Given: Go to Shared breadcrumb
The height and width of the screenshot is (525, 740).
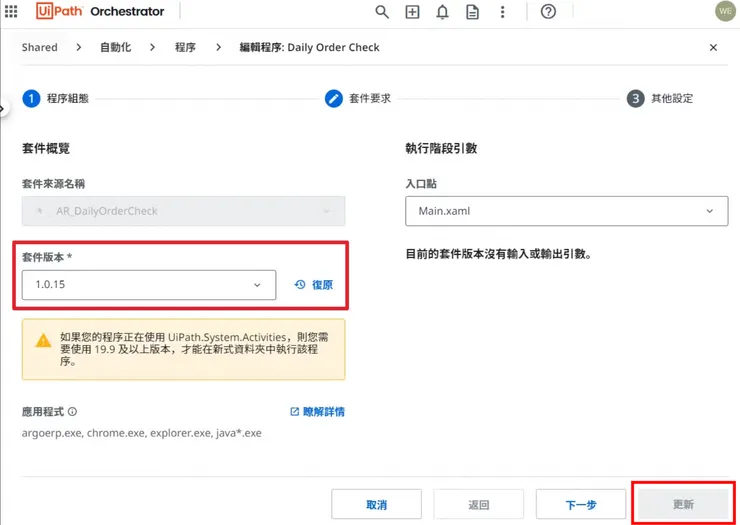Looking at the screenshot, I should [40, 47].
